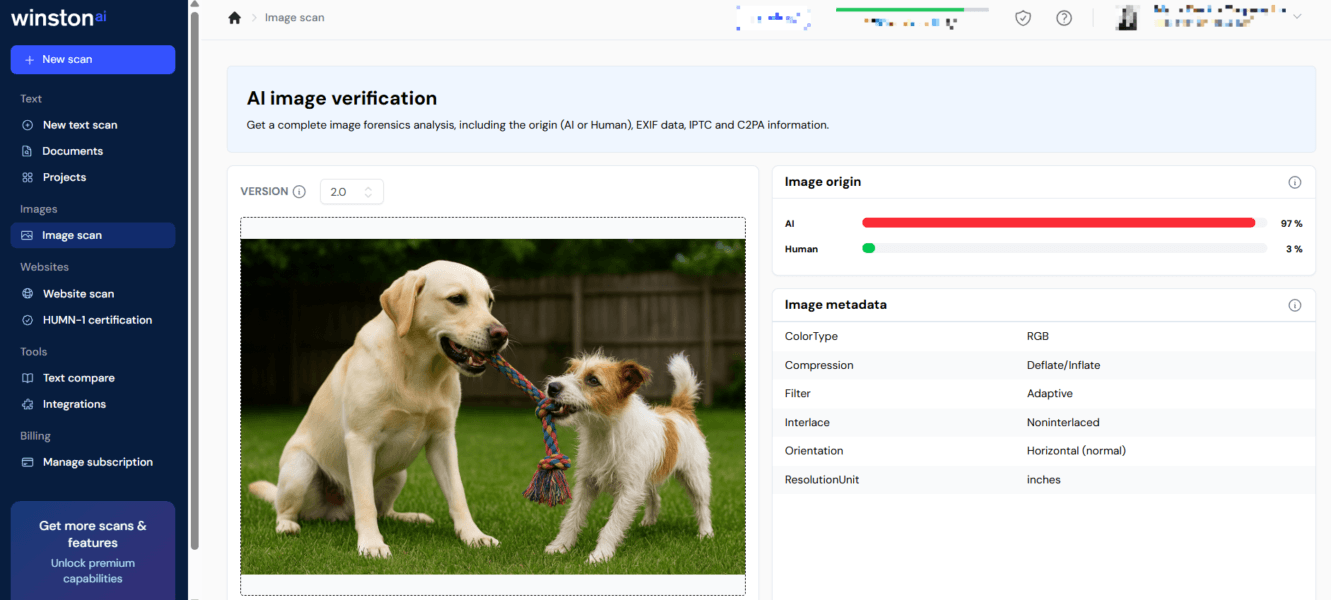Click the Projects grid icon
Screen dimensions: 1331x600
(28, 177)
